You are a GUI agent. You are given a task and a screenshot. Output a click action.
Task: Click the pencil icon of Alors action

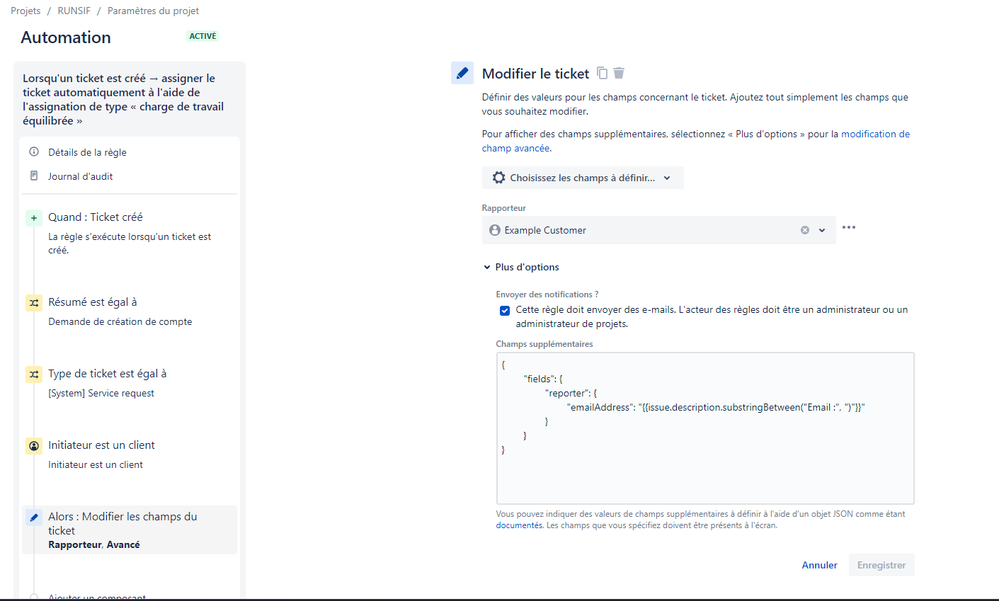(34, 517)
